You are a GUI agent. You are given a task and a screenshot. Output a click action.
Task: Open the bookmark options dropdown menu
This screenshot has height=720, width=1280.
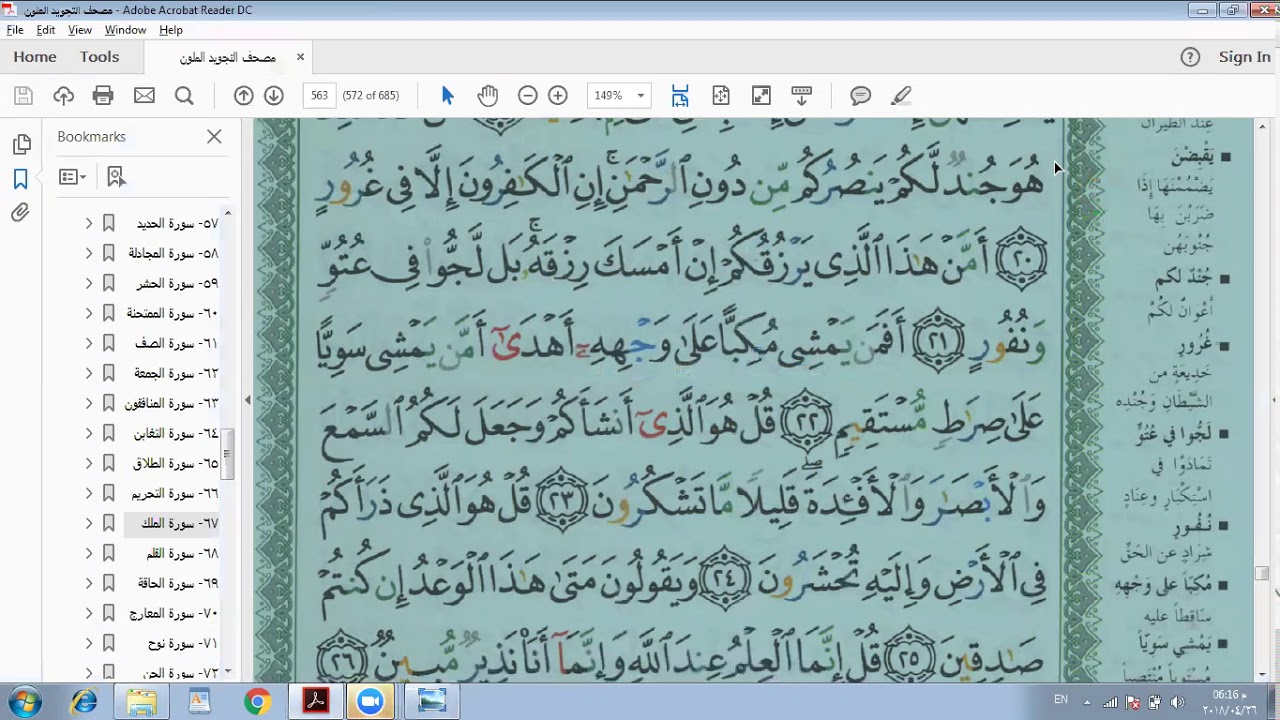(x=72, y=177)
